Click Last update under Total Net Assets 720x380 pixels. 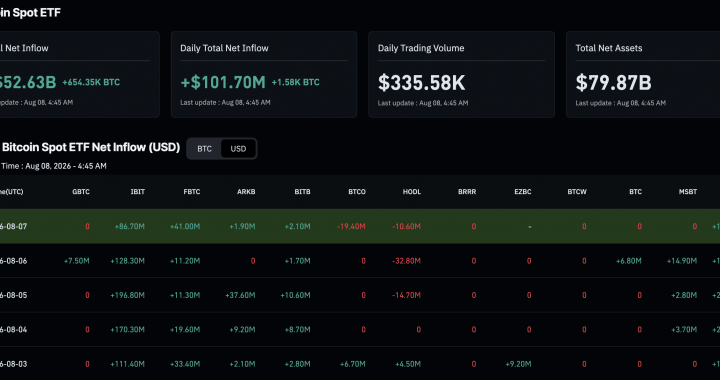point(621,103)
